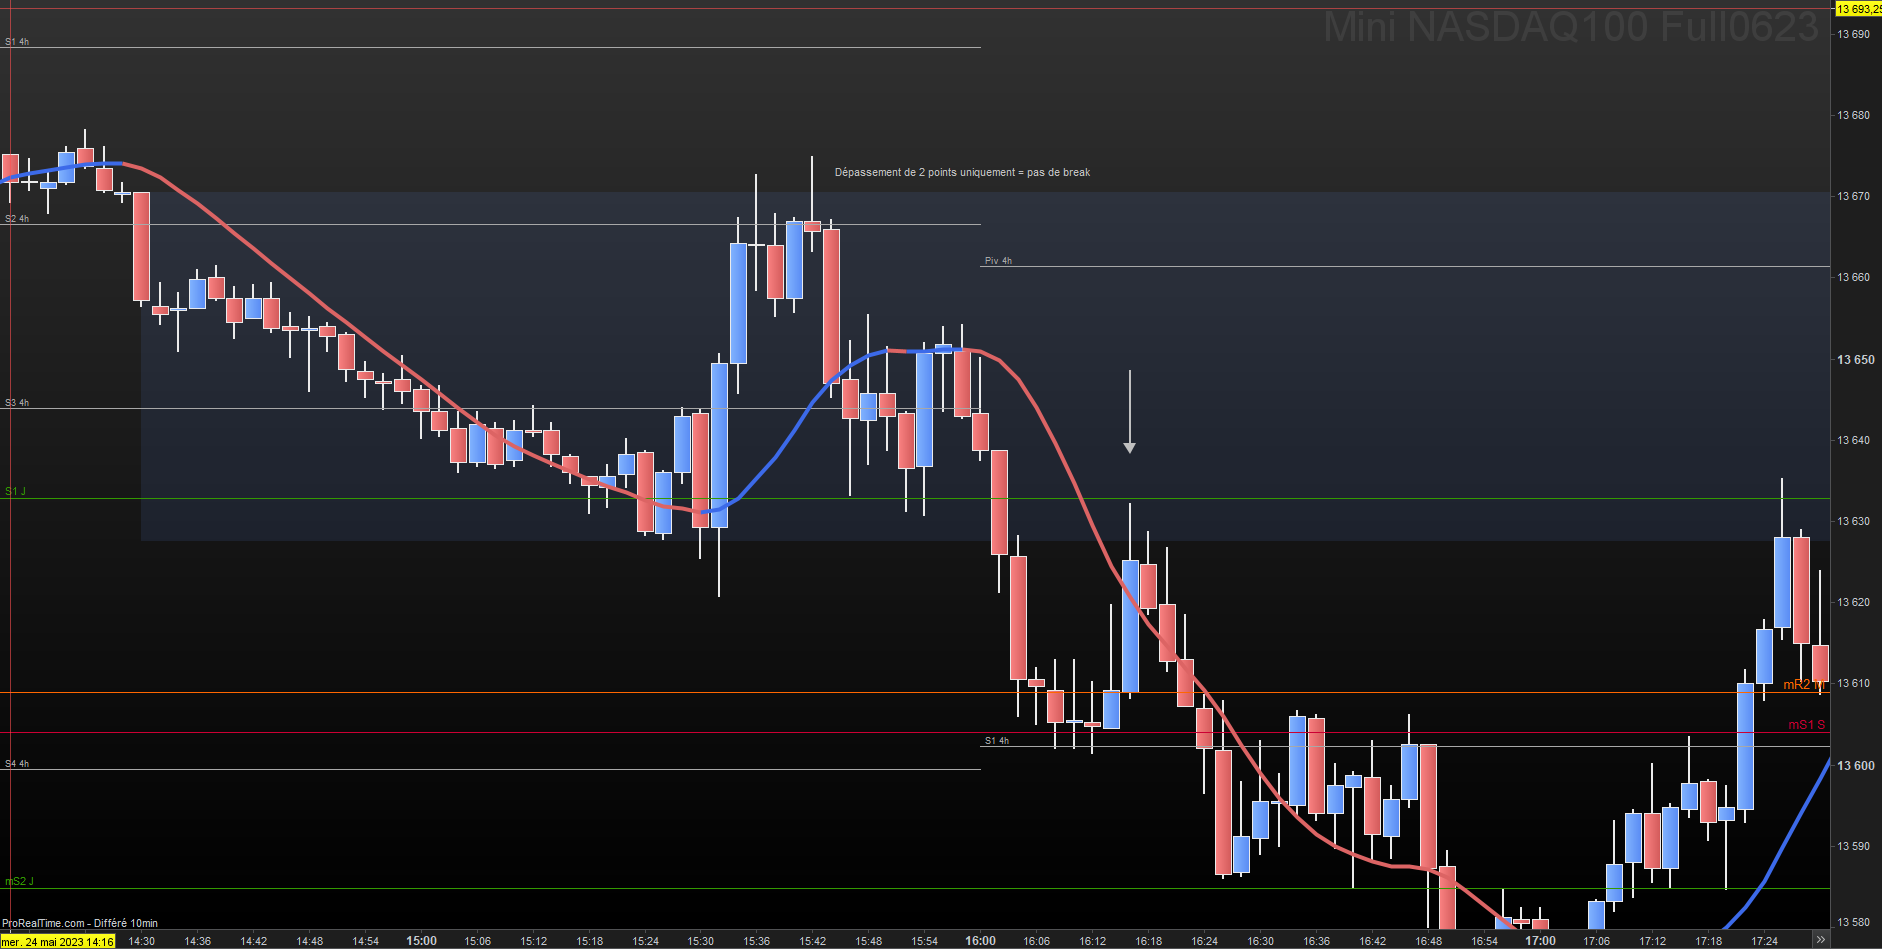Click the yellow 'mer. 24 mai 2023 14:16' date label
The height and width of the screenshot is (949, 1882).
click(57, 941)
